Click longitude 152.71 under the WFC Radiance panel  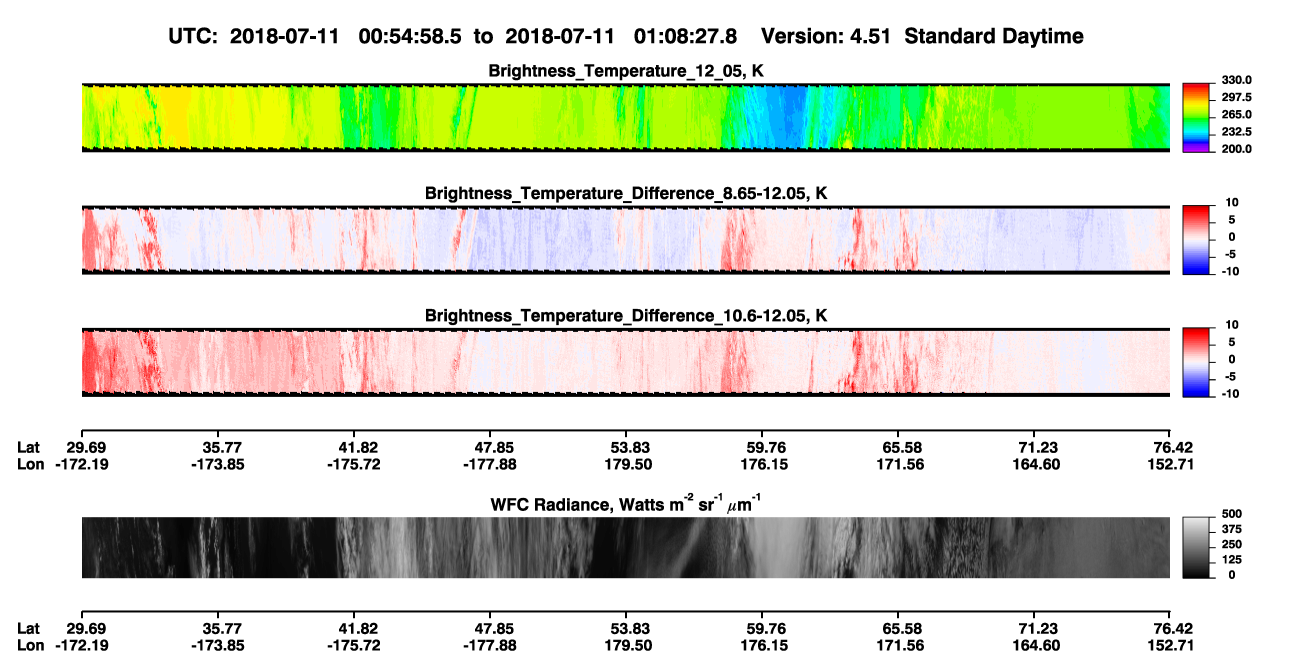click(1171, 646)
